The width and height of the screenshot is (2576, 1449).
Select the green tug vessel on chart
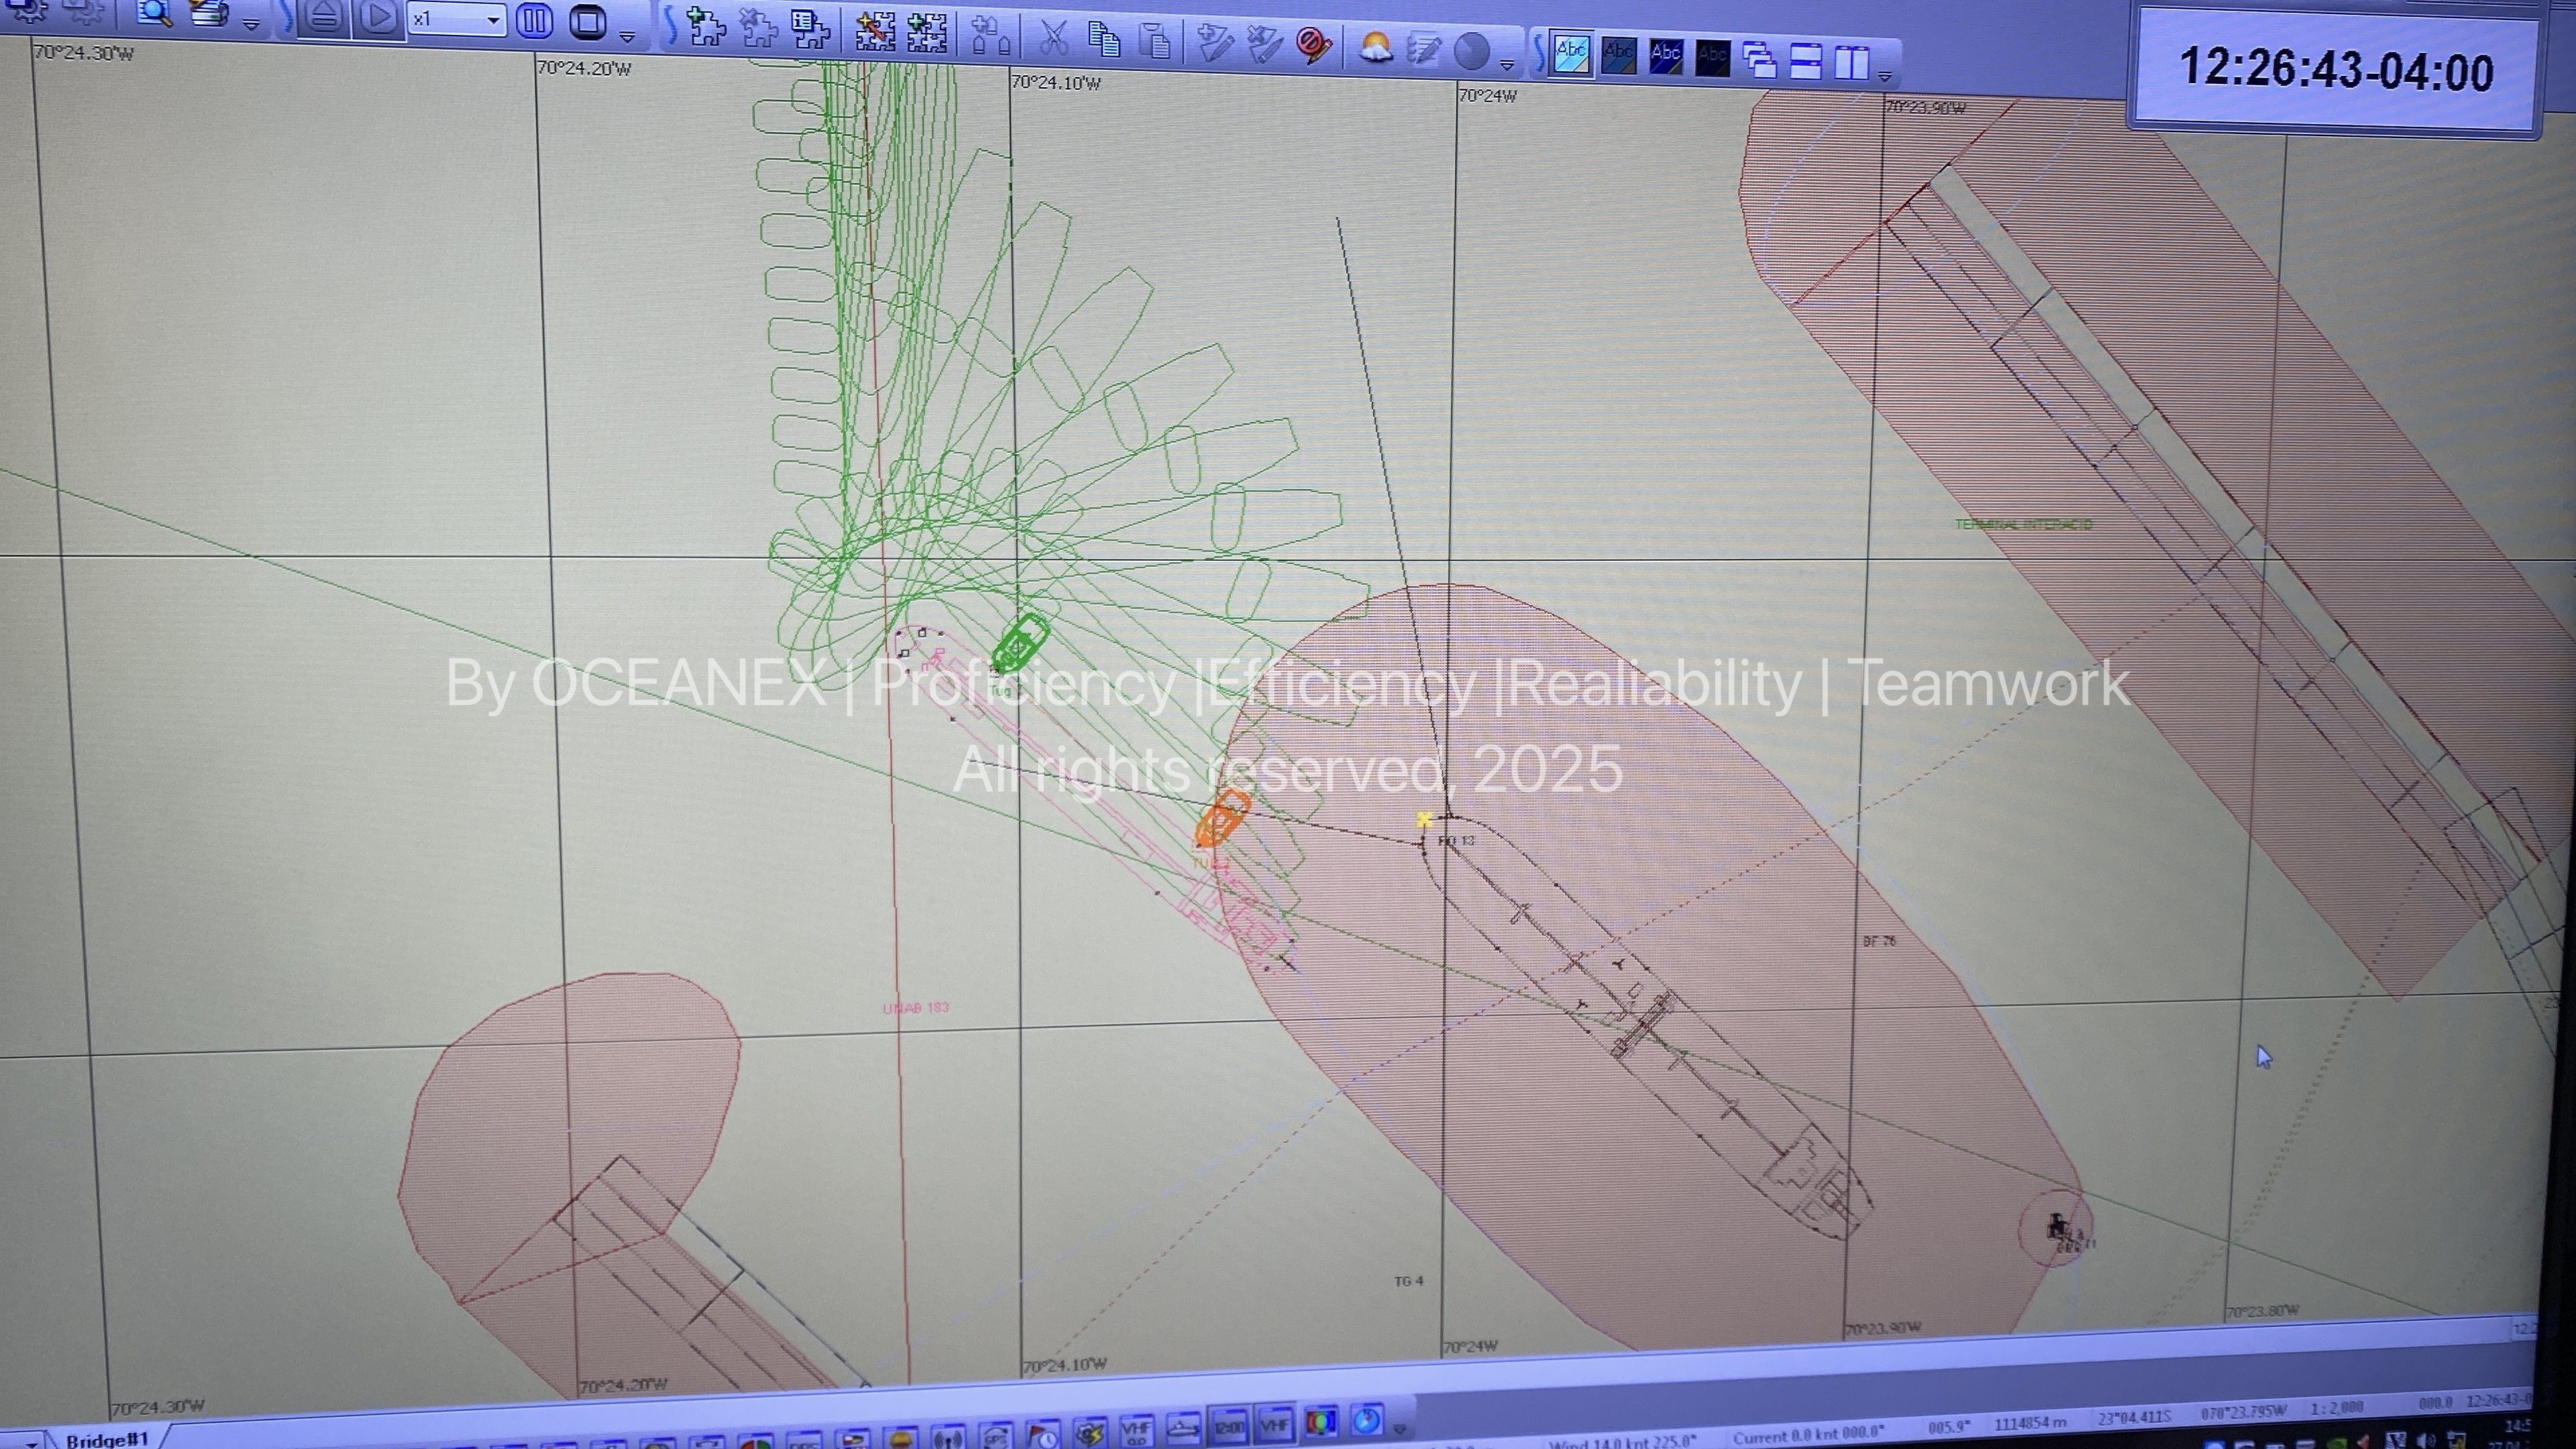point(1020,644)
